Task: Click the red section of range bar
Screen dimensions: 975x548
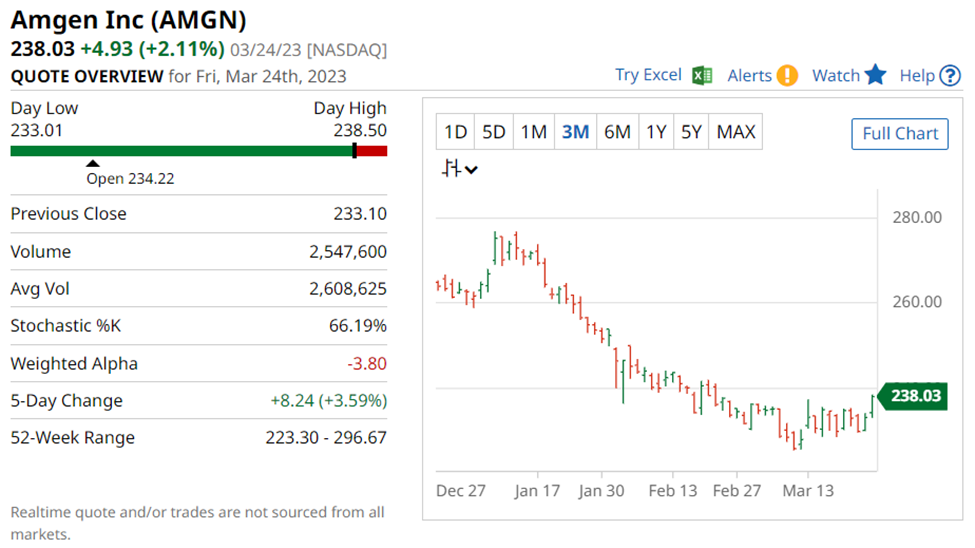Action: click(372, 151)
